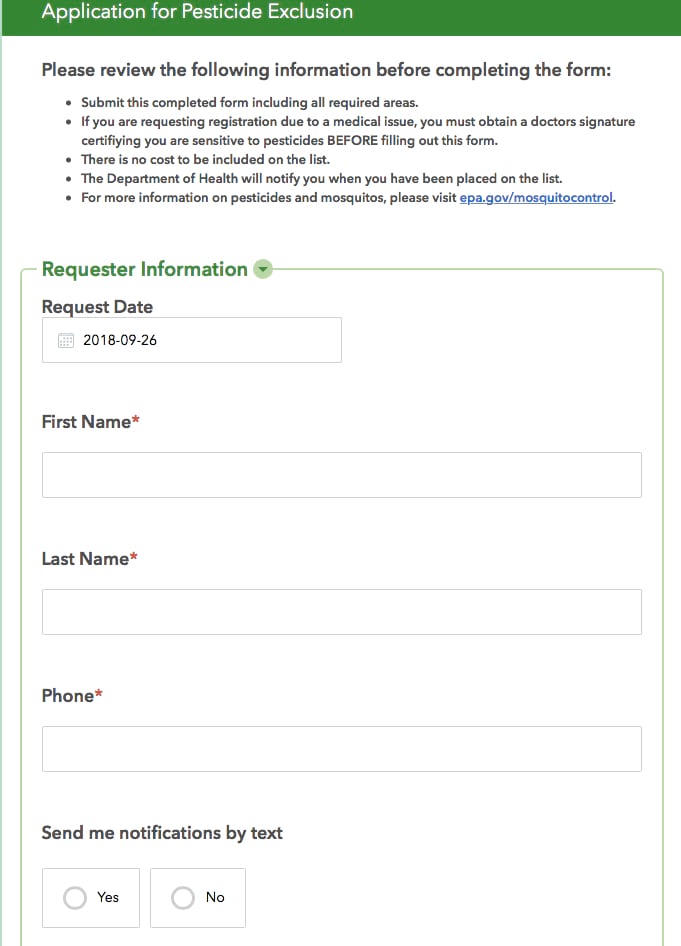Click the Request Date field showing 2018-09-26
The height and width of the screenshot is (946, 681).
[x=192, y=340]
